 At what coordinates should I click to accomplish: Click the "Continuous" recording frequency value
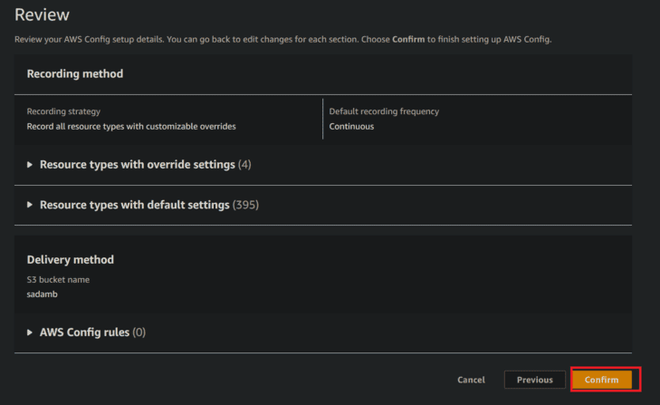(351, 127)
